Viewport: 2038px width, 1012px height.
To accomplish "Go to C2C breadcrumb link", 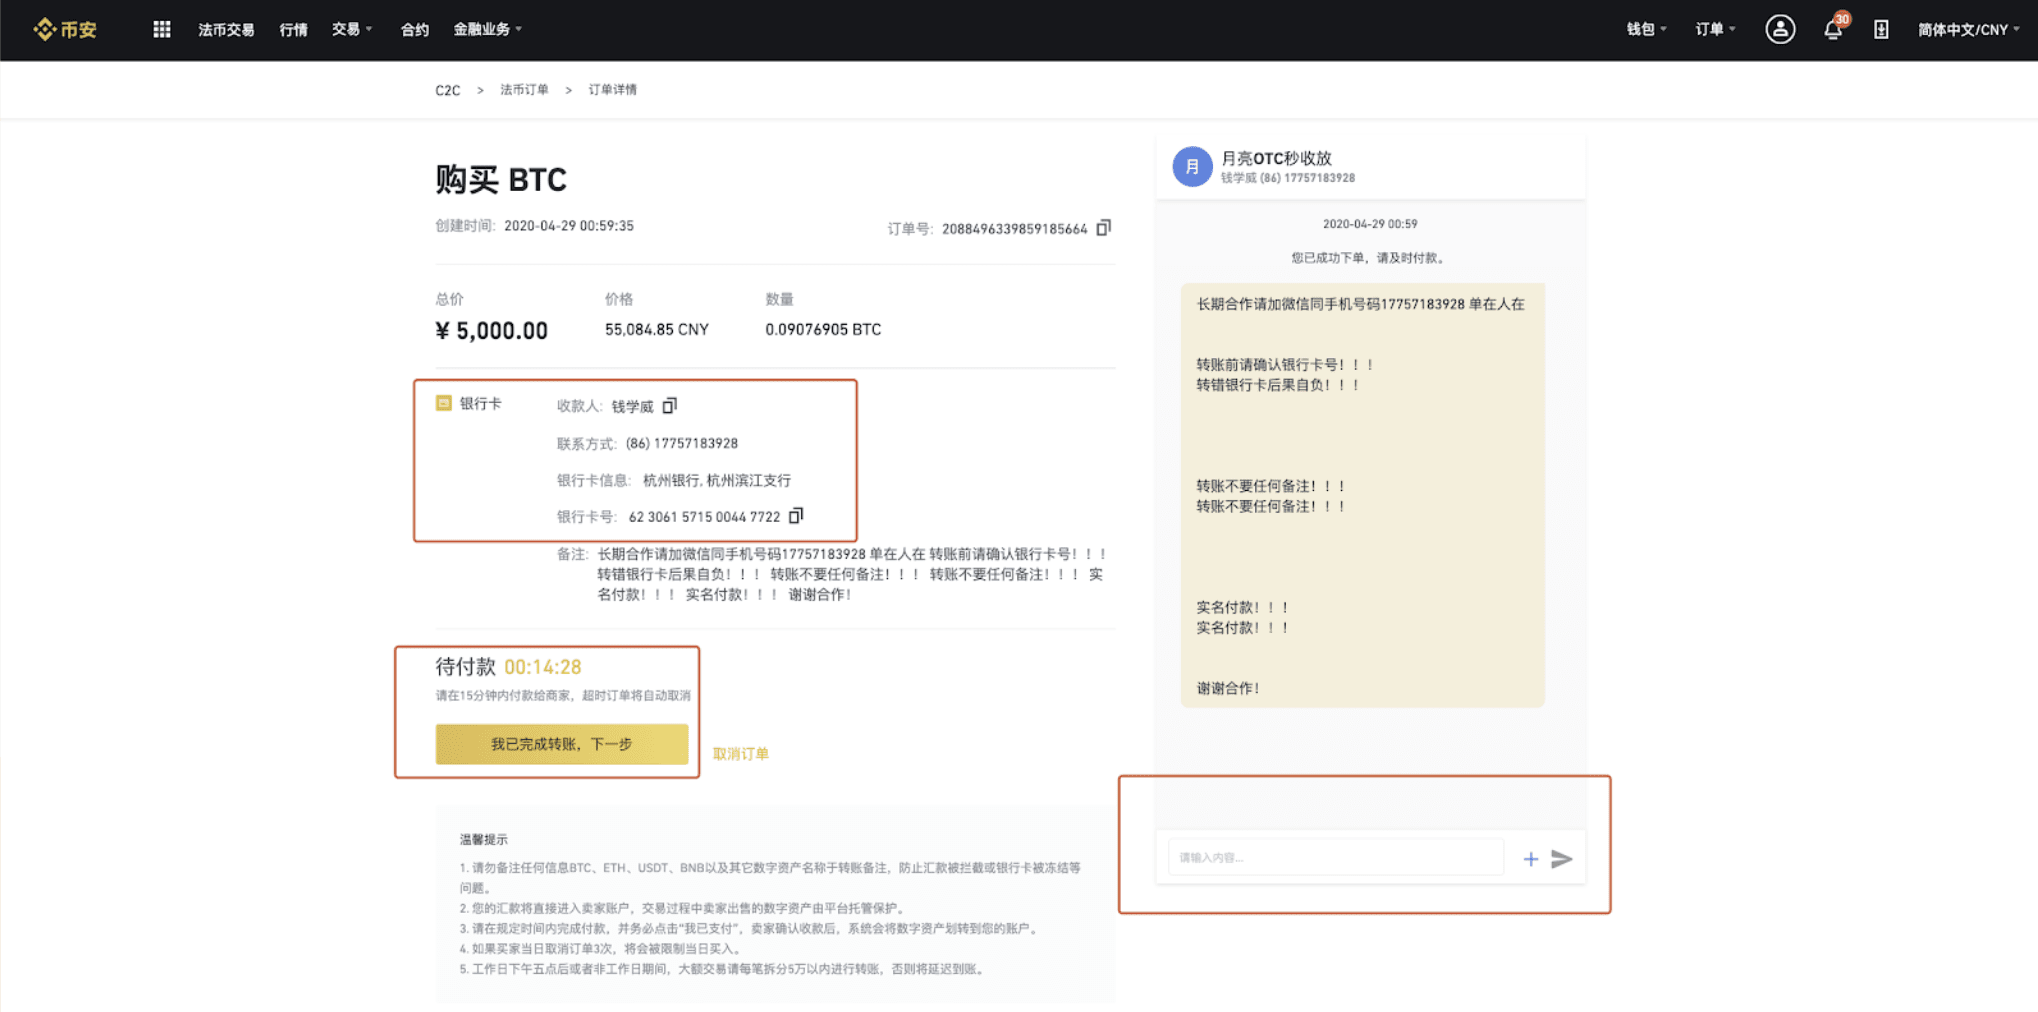I will 448,90.
